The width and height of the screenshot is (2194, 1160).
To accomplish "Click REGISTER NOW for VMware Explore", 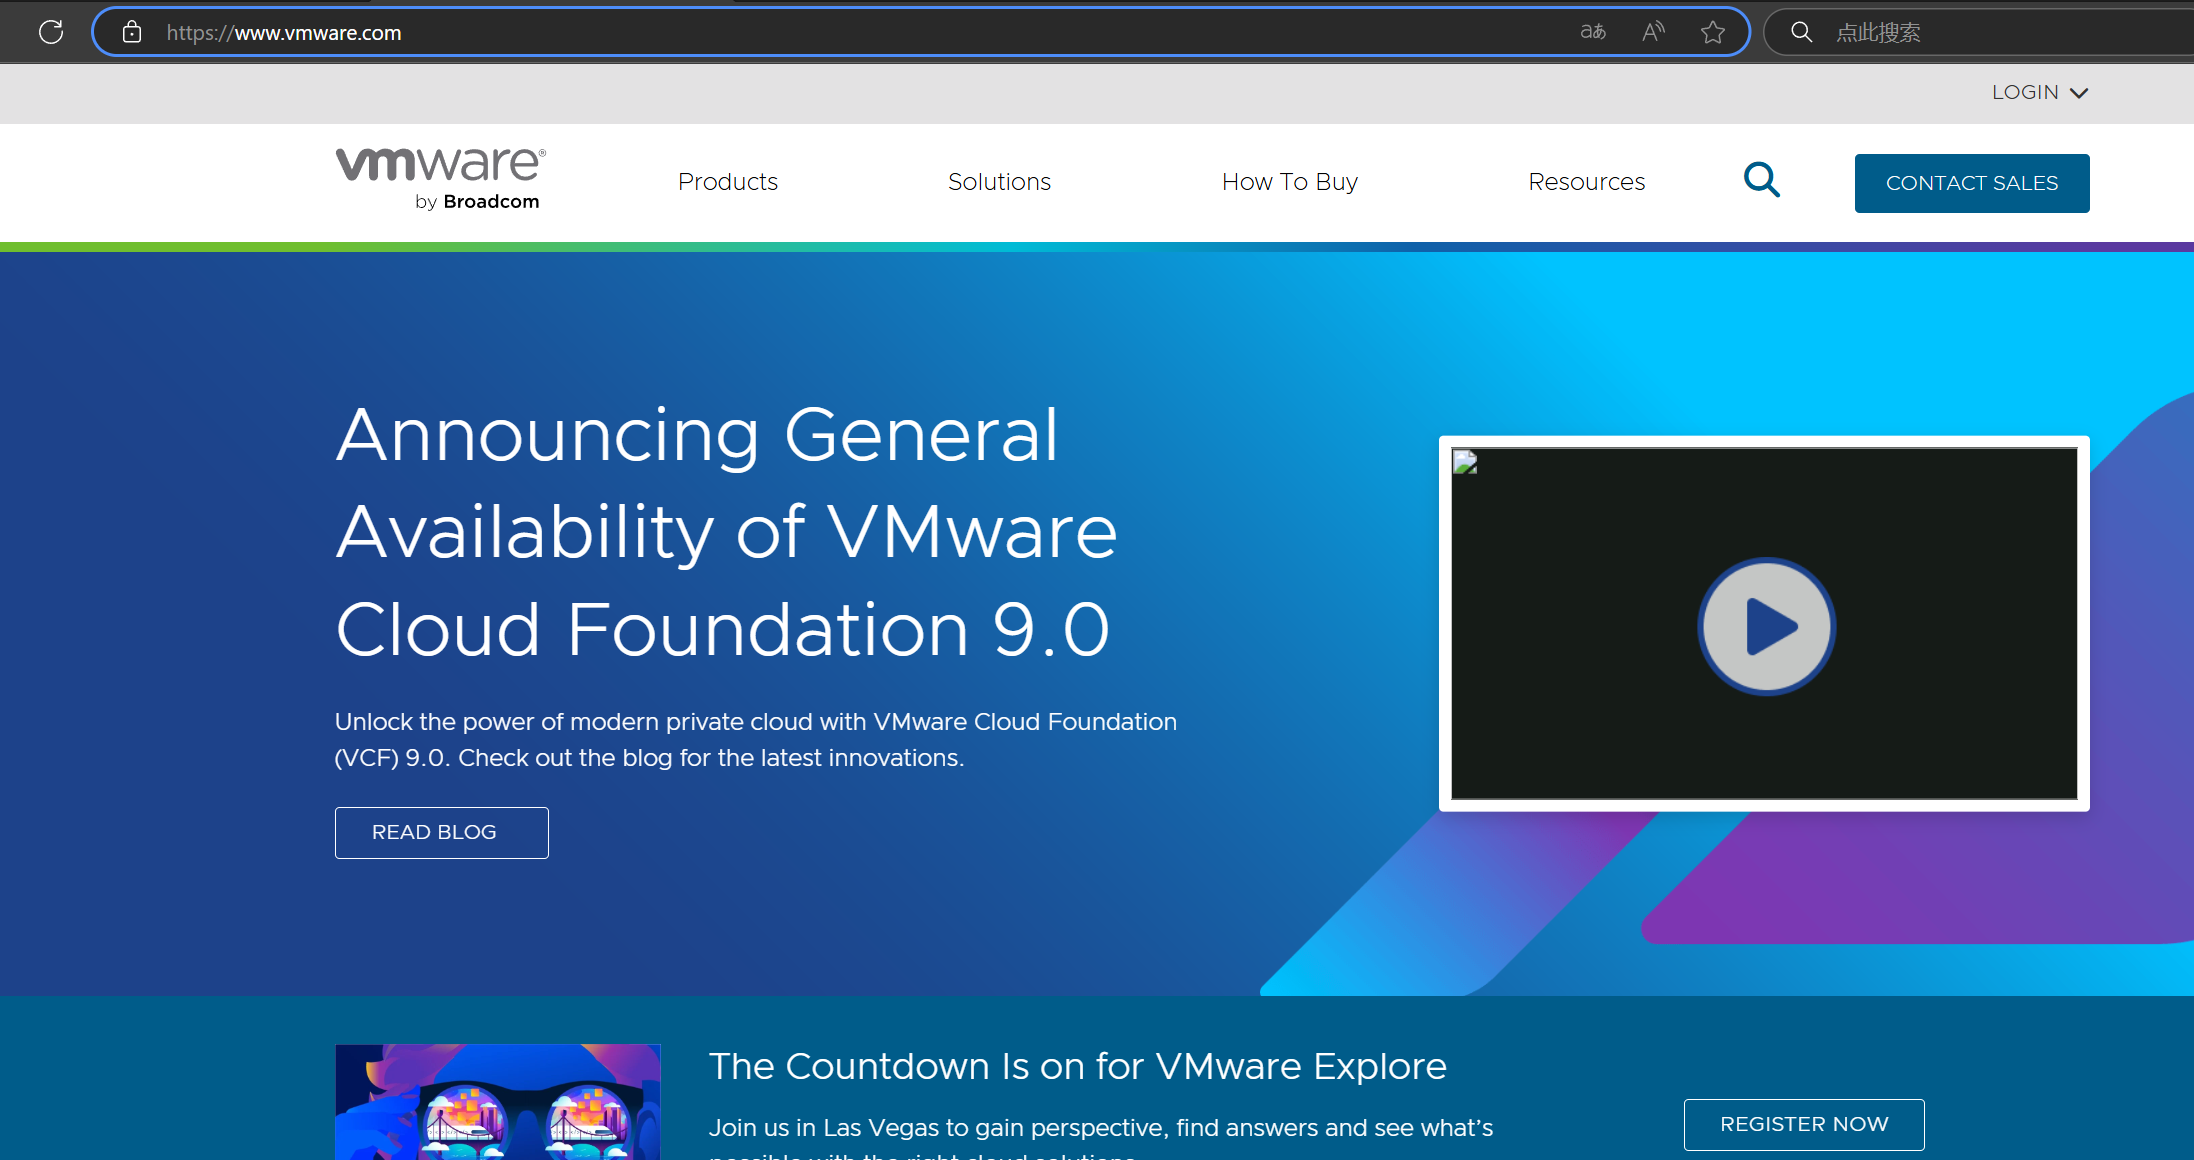I will point(1803,1124).
